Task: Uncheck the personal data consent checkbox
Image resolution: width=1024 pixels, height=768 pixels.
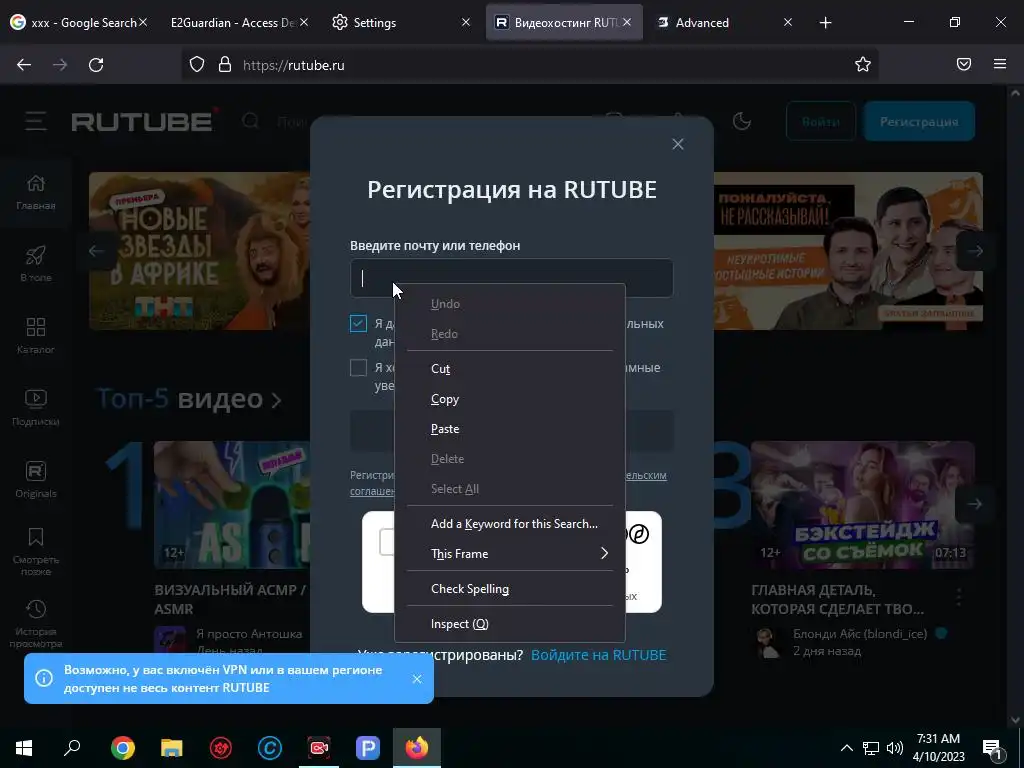Action: (358, 323)
